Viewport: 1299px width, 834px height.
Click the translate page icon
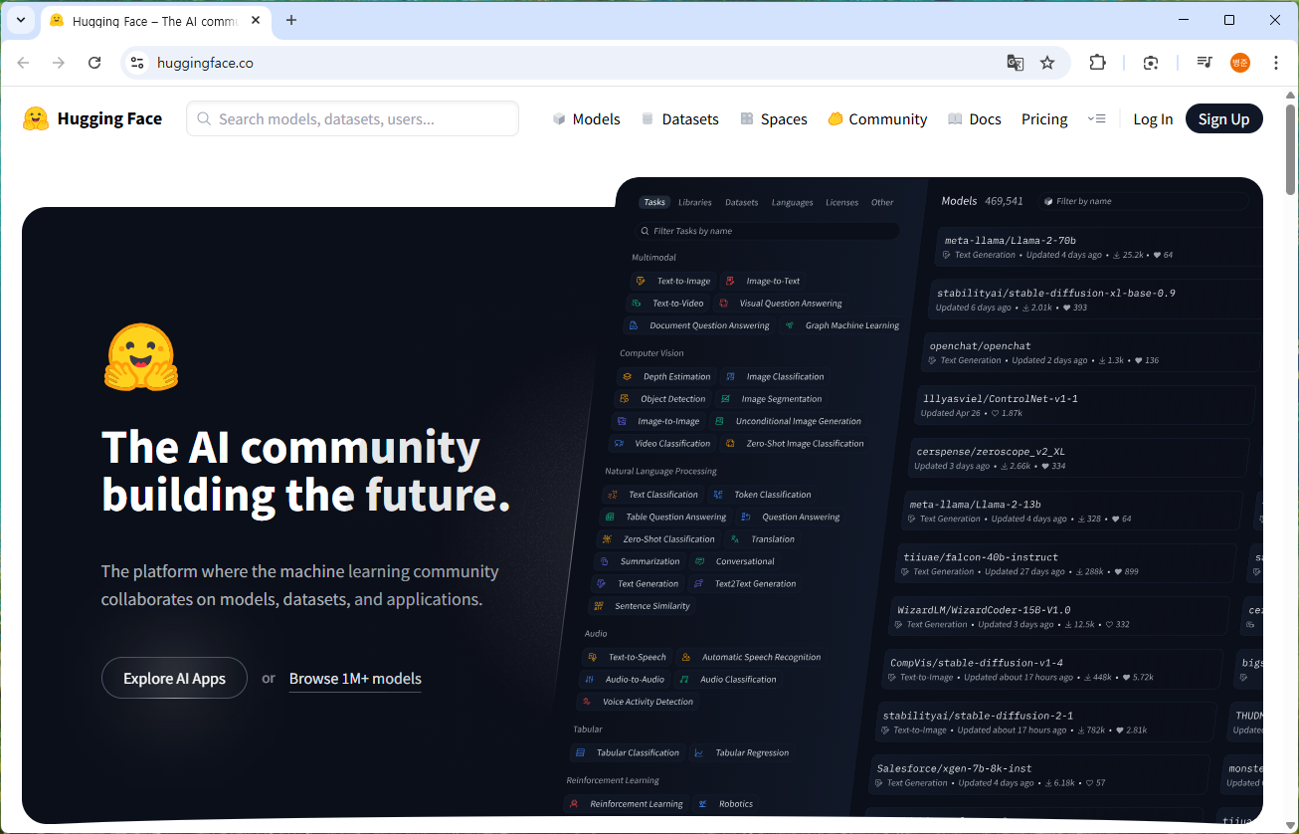(1015, 63)
